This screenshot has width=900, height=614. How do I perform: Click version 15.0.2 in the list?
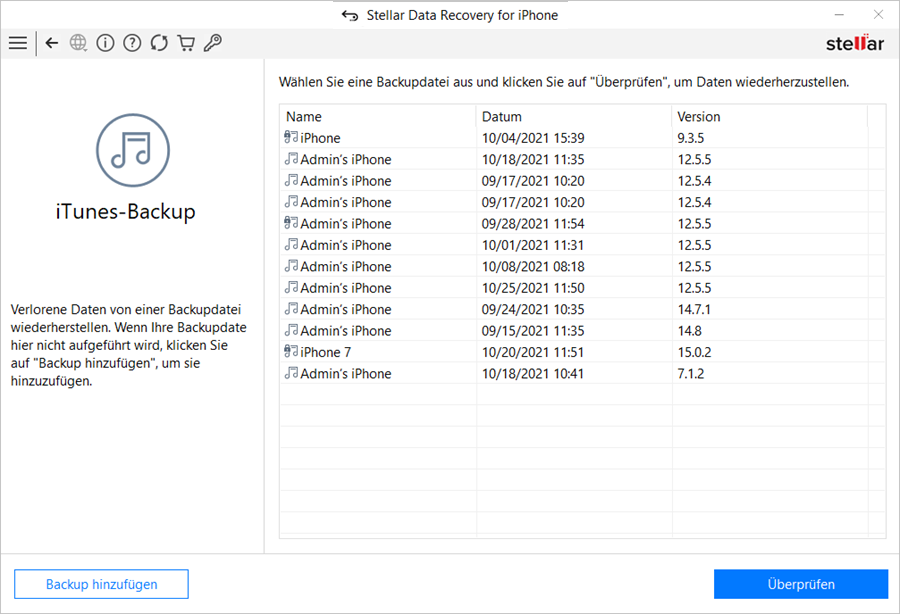pyautogui.click(x=694, y=352)
